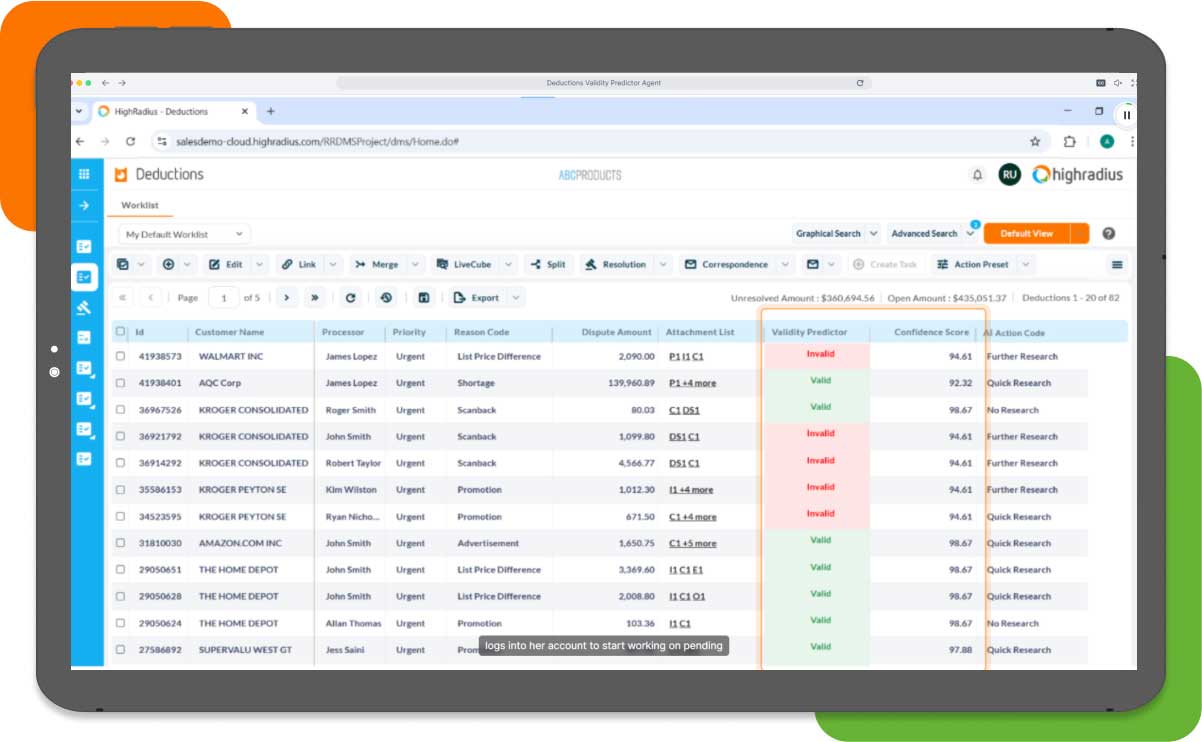Open a new browser tab

pos(270,112)
